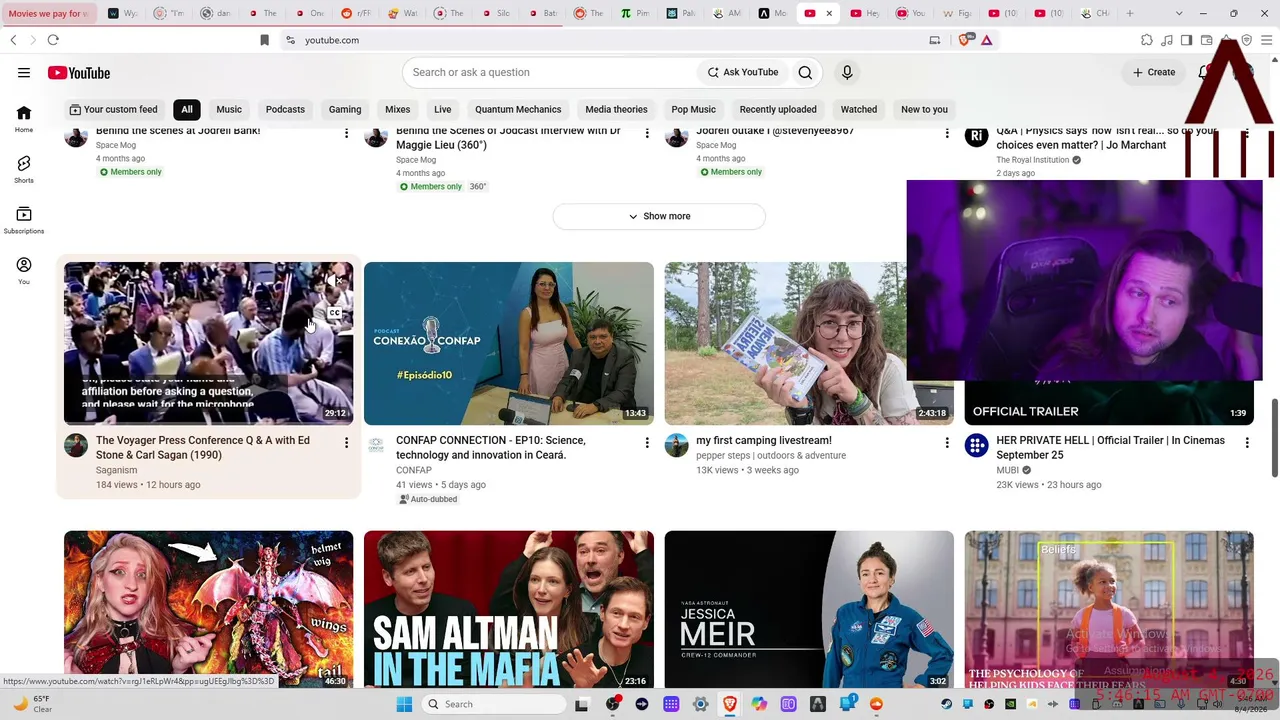Select the New to you chip
Viewport: 1280px width, 720px height.
coord(924,109)
